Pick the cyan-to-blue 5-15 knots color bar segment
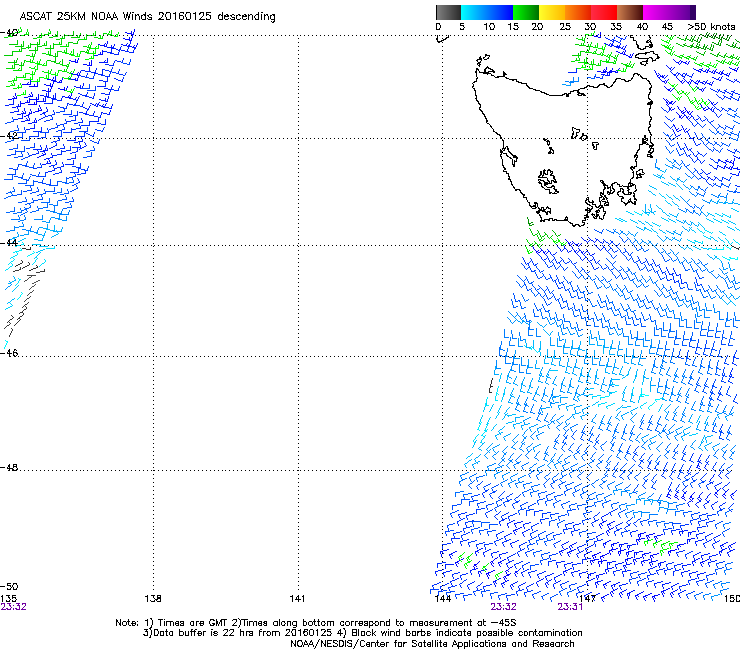The height and width of the screenshot is (650, 740). [x=487, y=12]
